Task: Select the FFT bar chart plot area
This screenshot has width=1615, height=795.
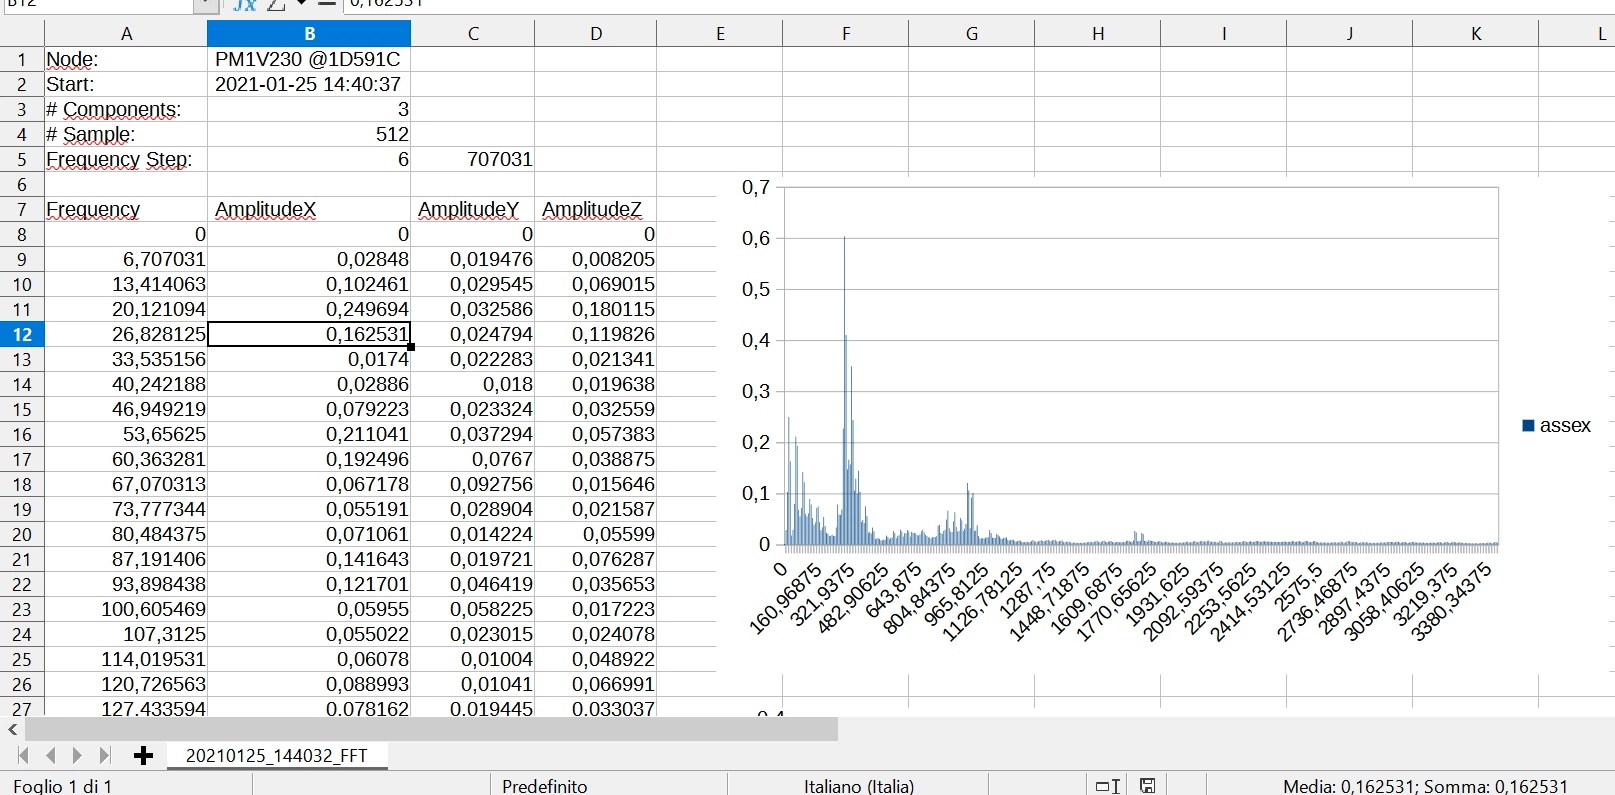Action: click(1141, 366)
